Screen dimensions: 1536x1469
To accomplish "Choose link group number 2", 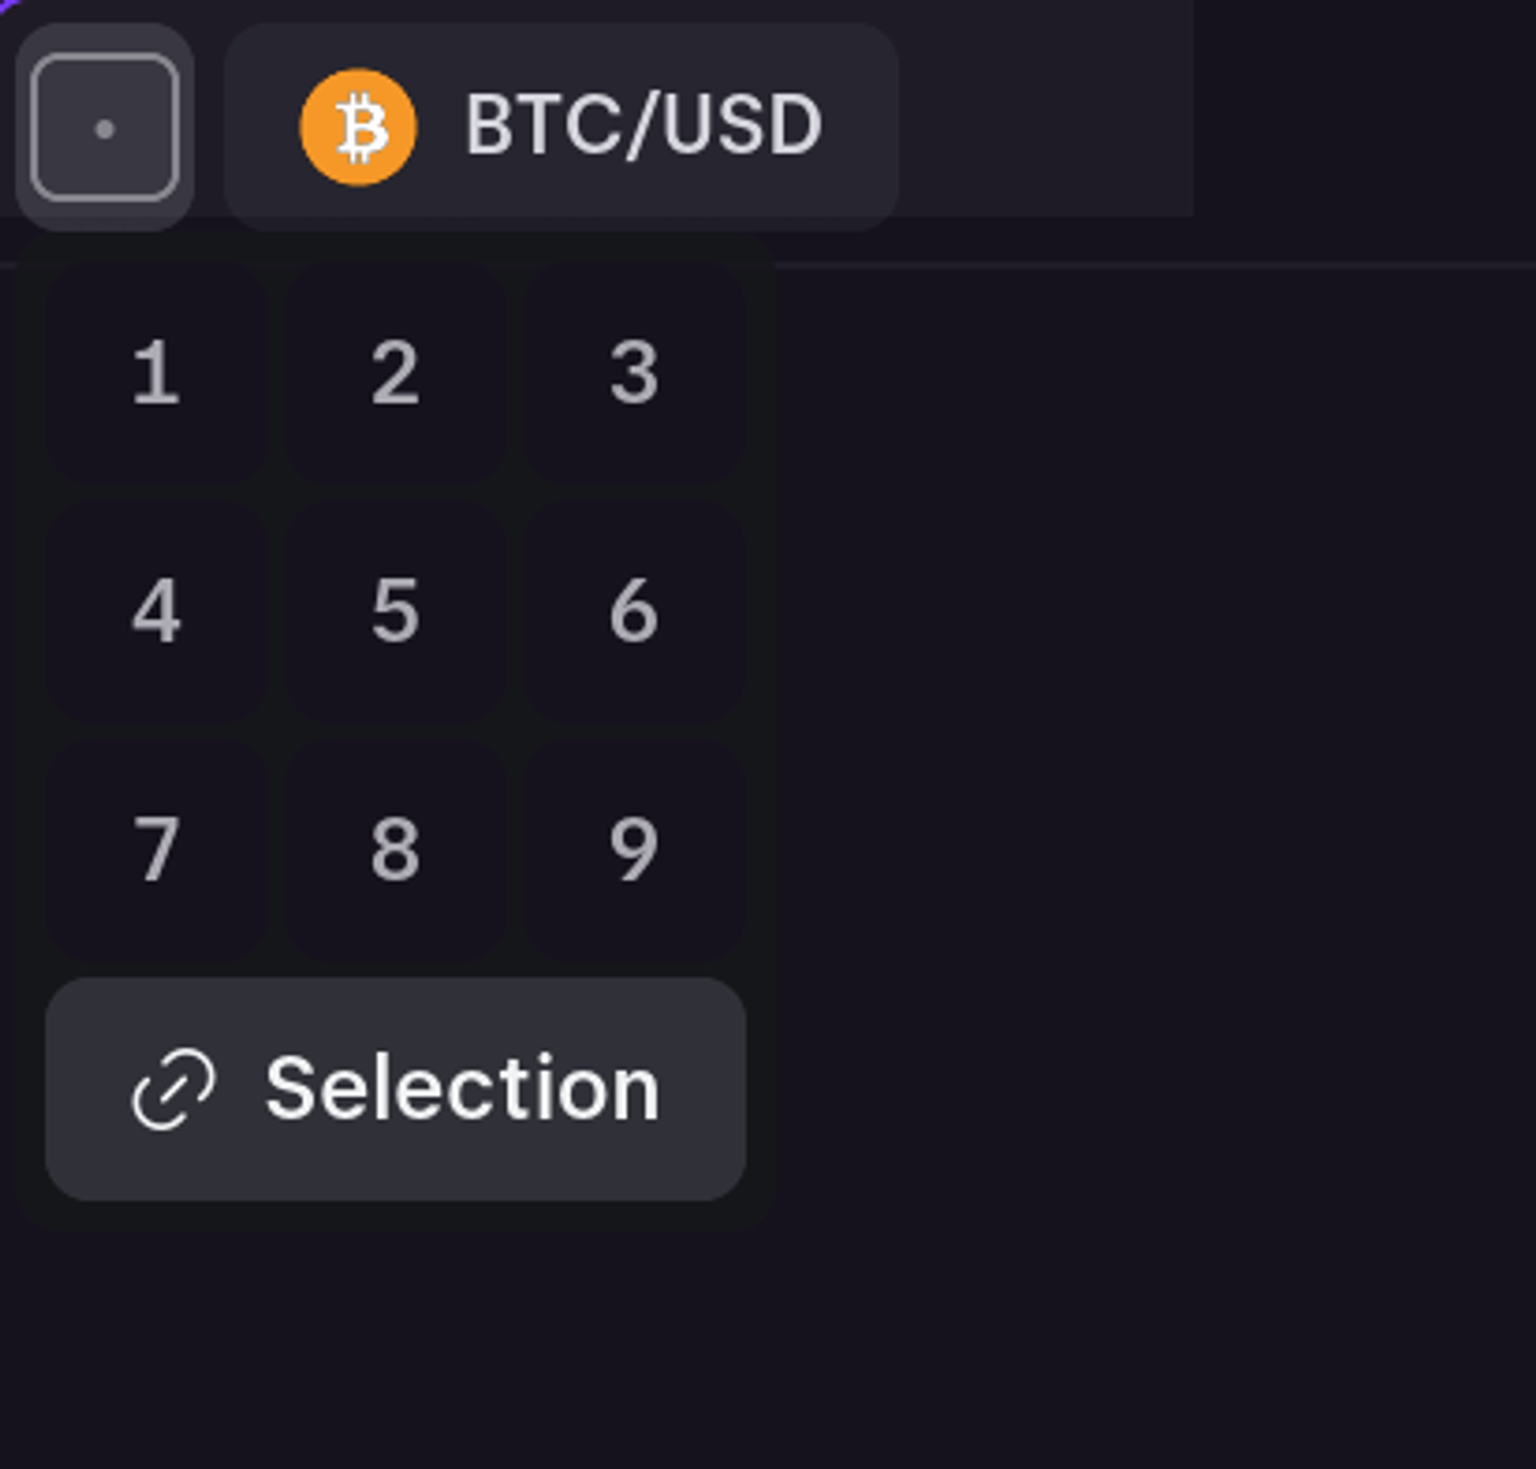I will click(x=395, y=374).
